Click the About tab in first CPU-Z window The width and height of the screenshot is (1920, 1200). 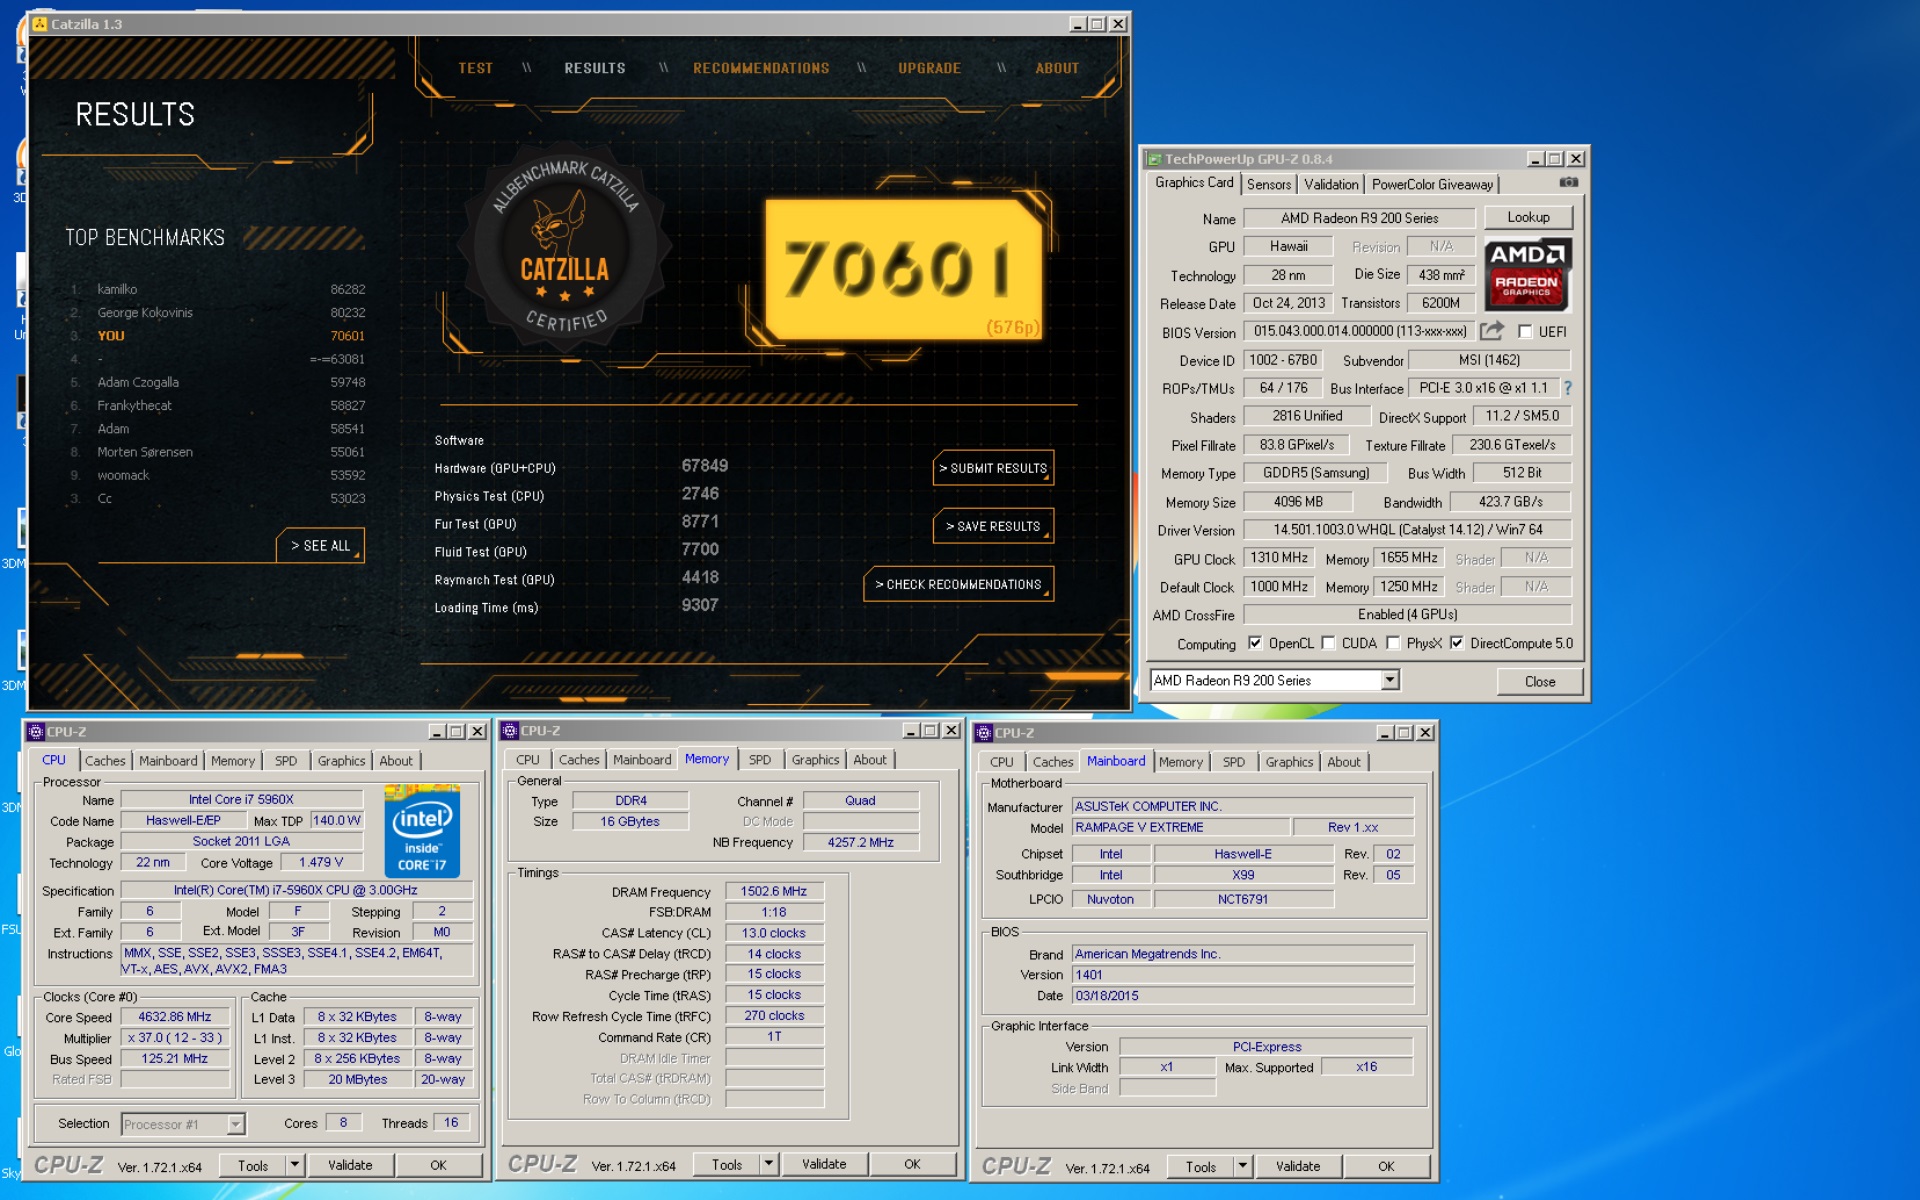[396, 761]
